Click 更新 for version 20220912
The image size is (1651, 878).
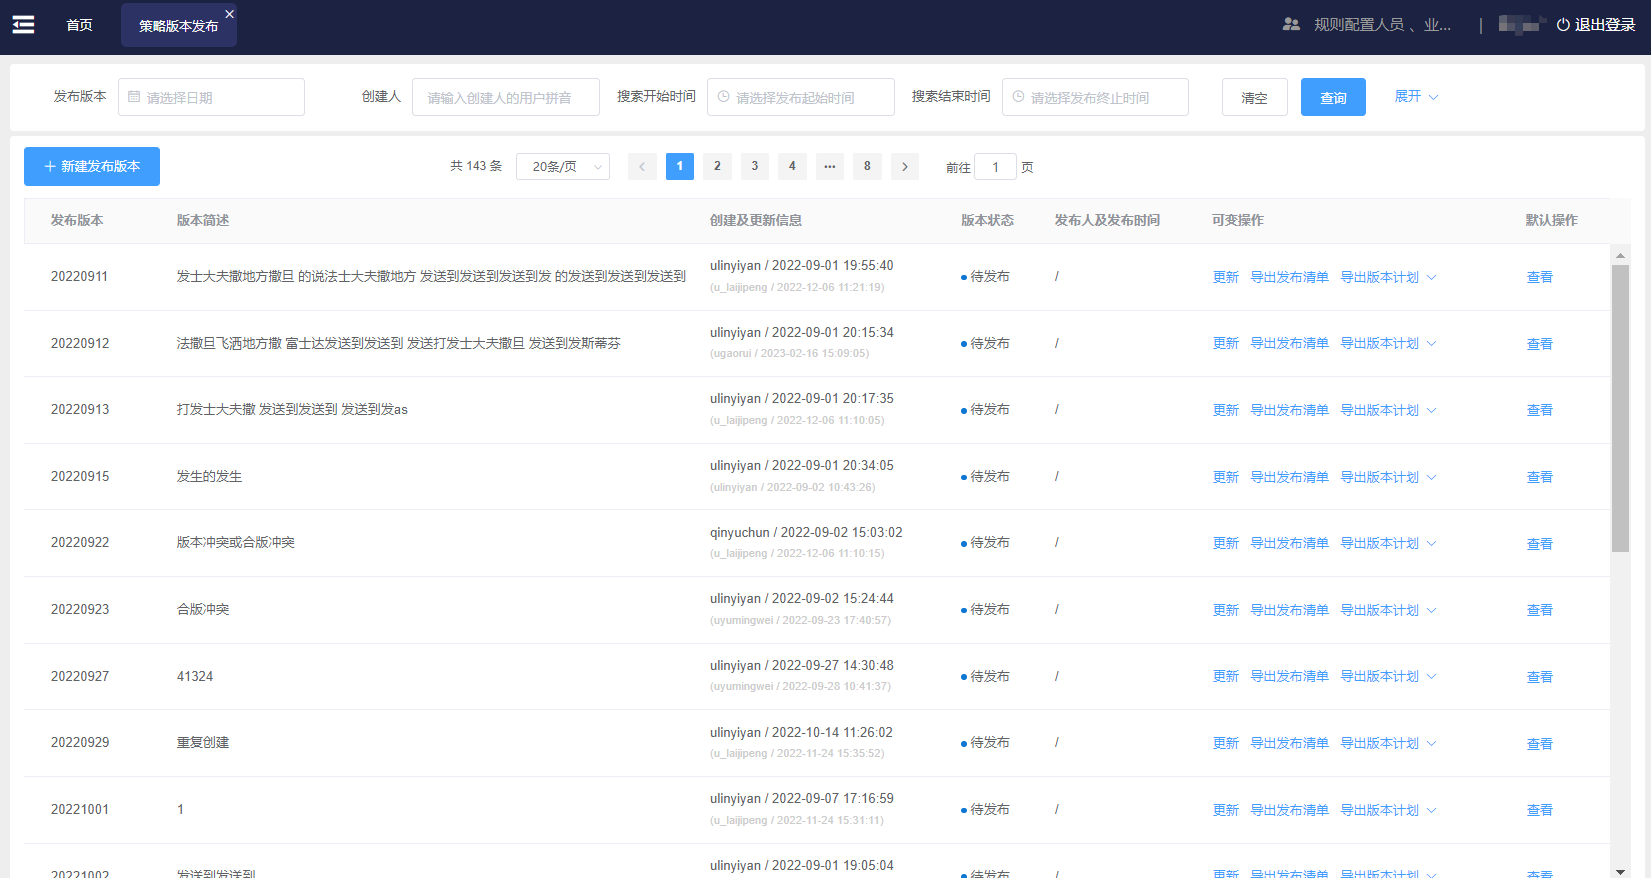(1226, 343)
